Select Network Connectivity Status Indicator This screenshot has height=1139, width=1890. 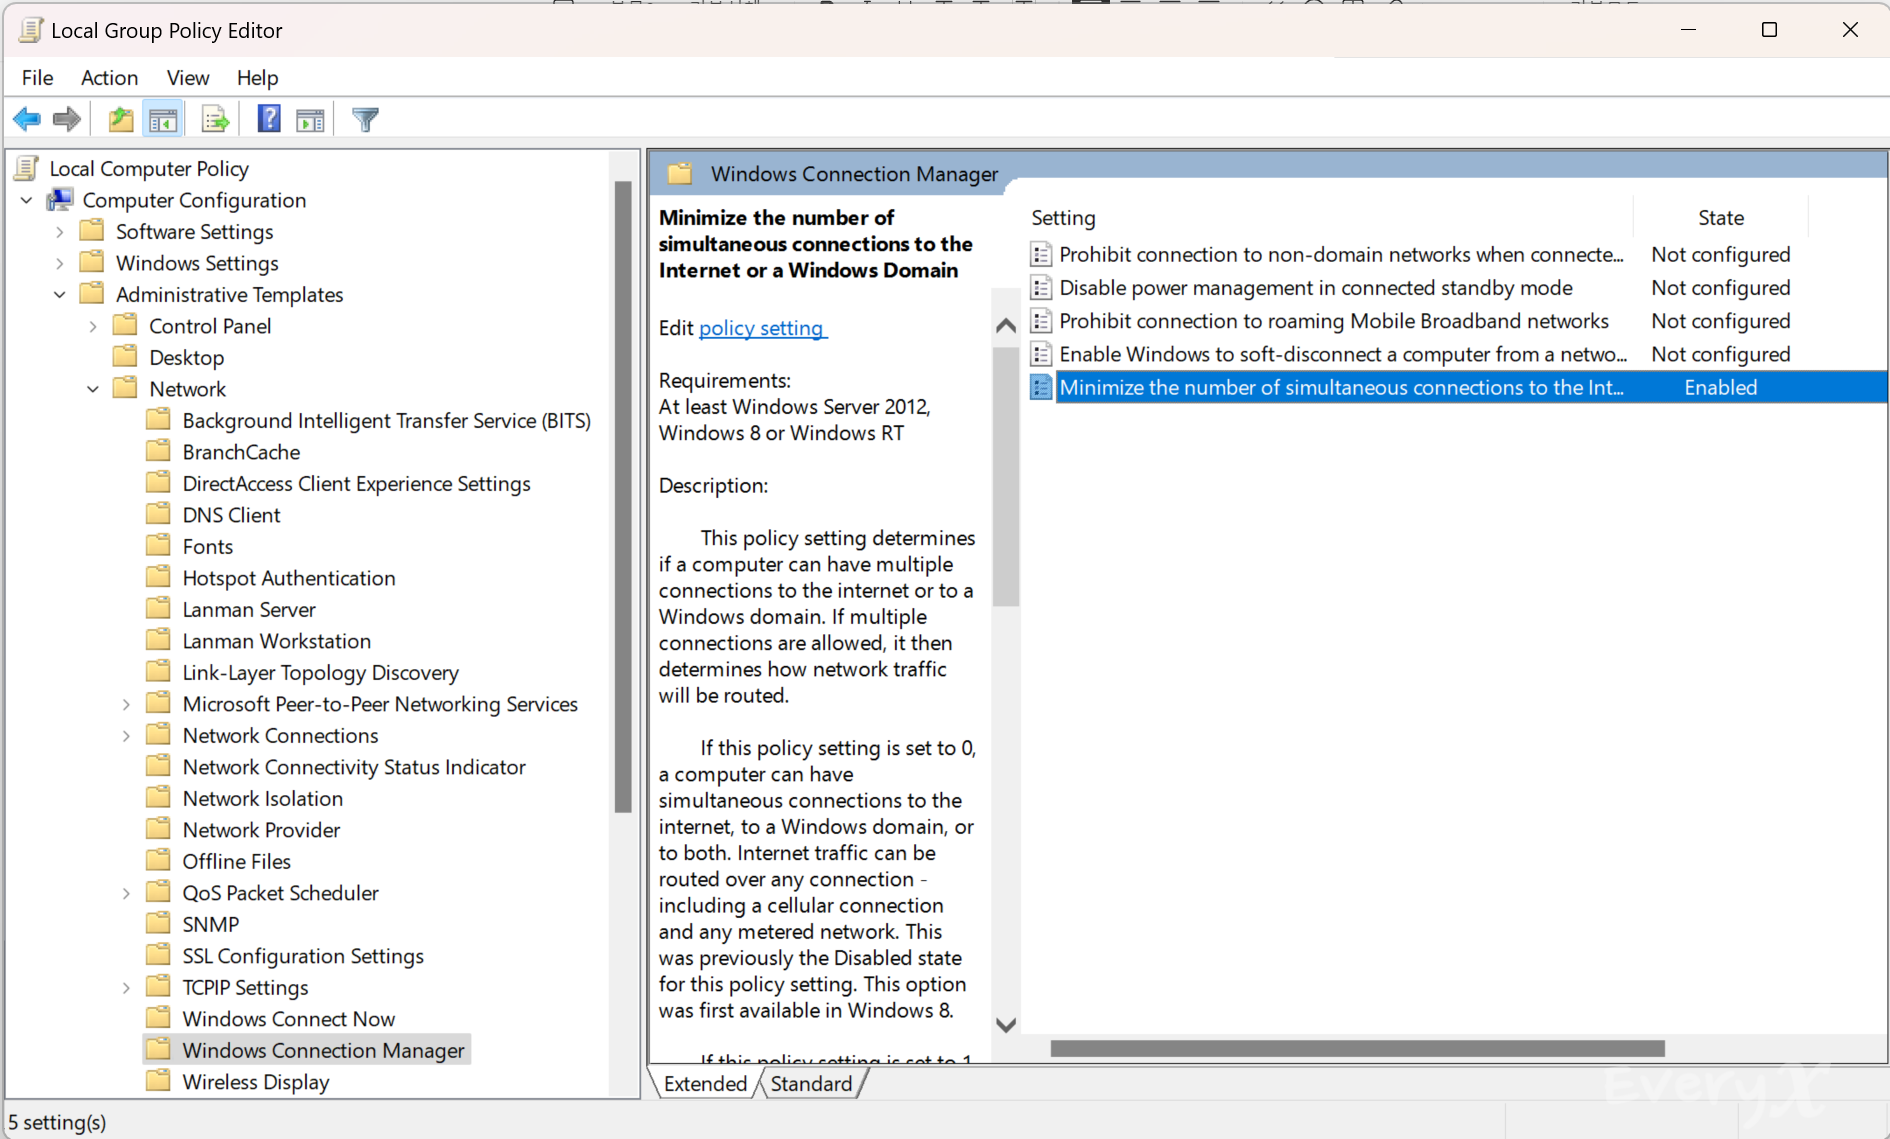(353, 767)
